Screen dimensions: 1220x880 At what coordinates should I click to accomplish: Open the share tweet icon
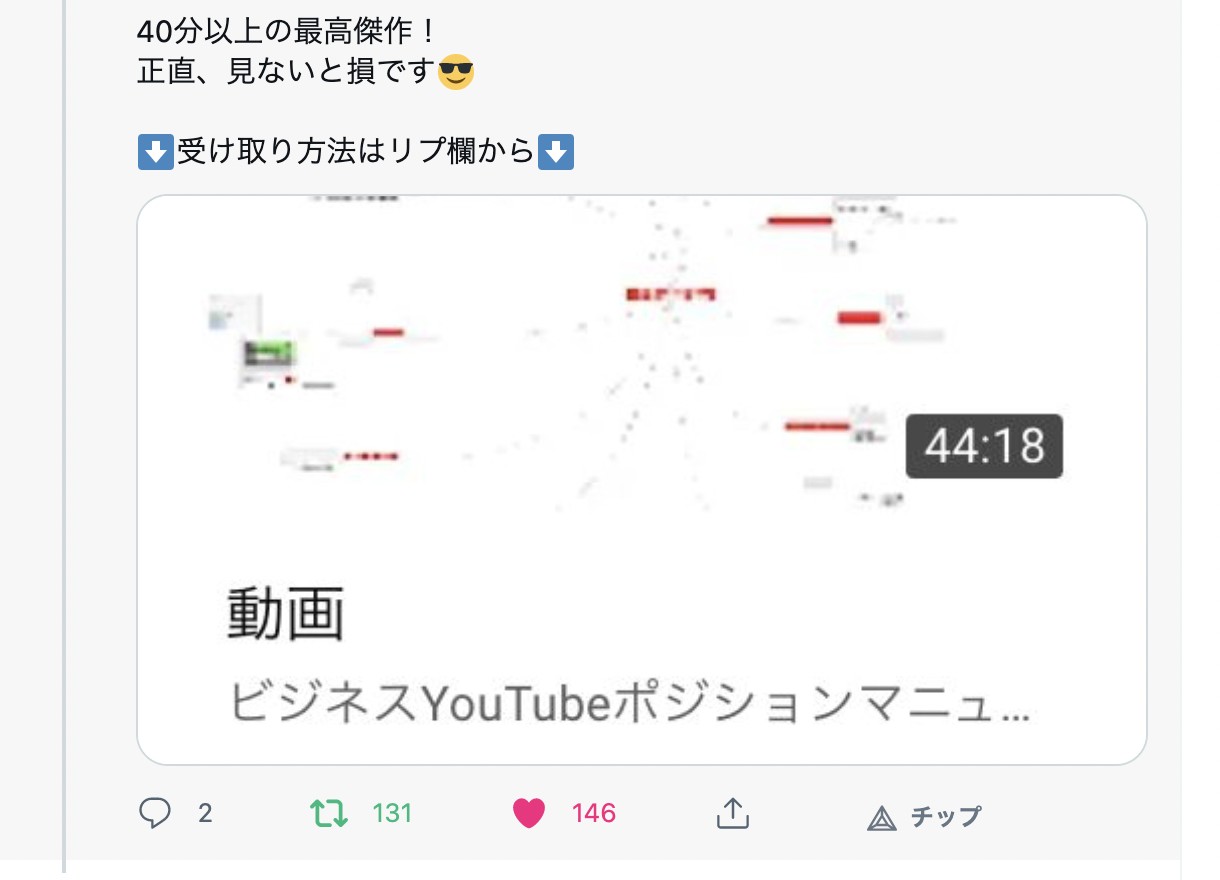[733, 813]
